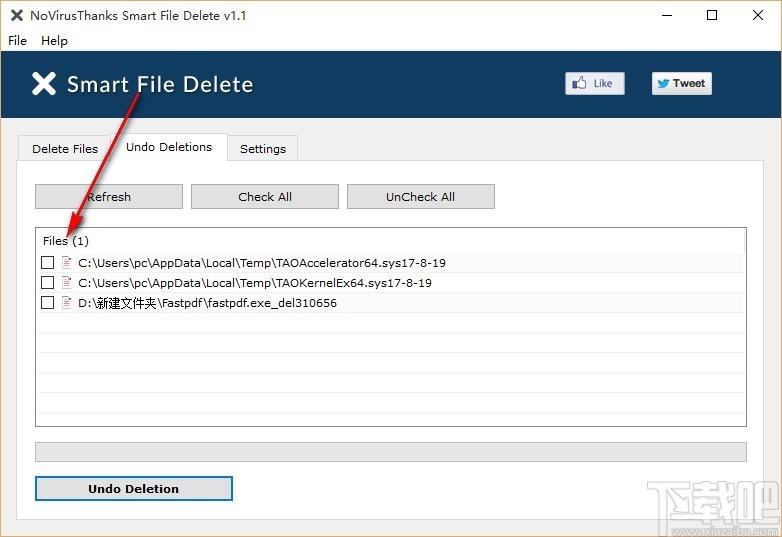Click the title bar app icon
The height and width of the screenshot is (537, 782).
tap(16, 15)
